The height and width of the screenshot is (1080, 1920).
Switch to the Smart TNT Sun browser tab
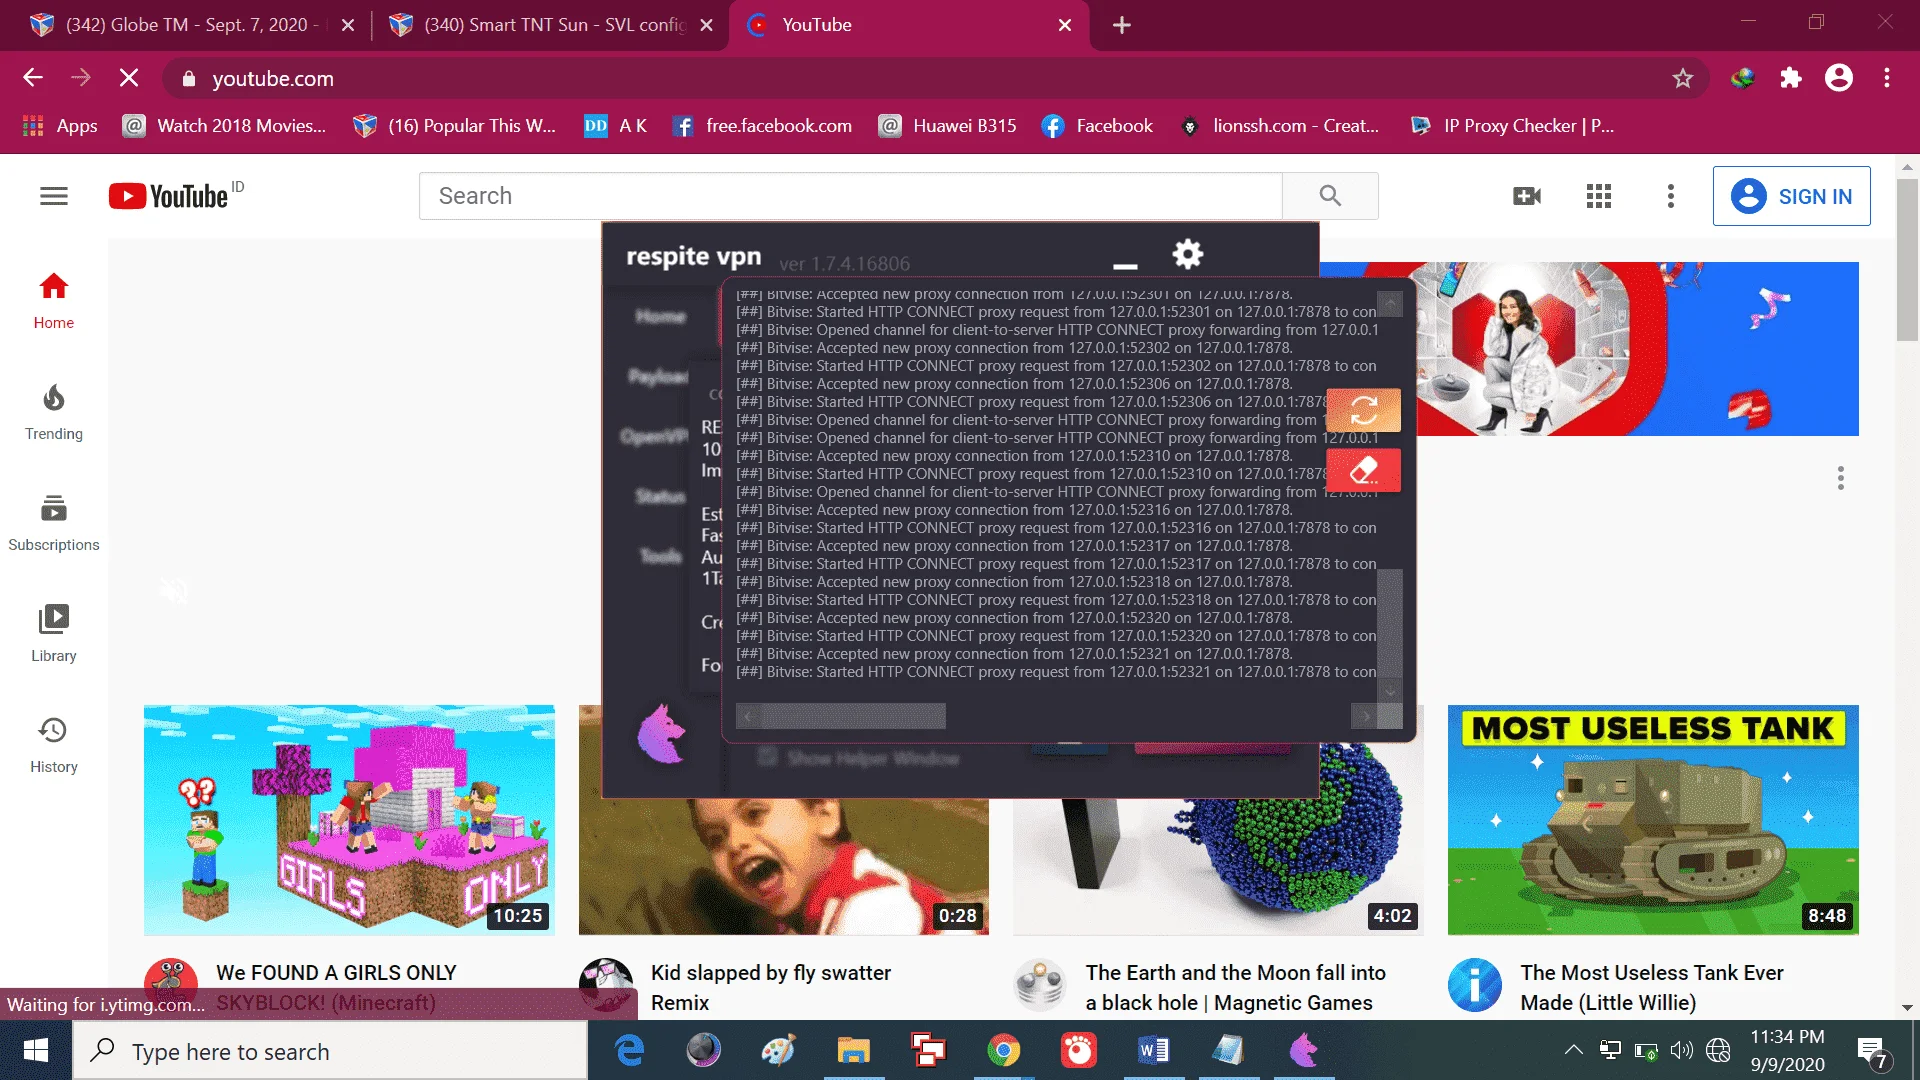point(552,25)
